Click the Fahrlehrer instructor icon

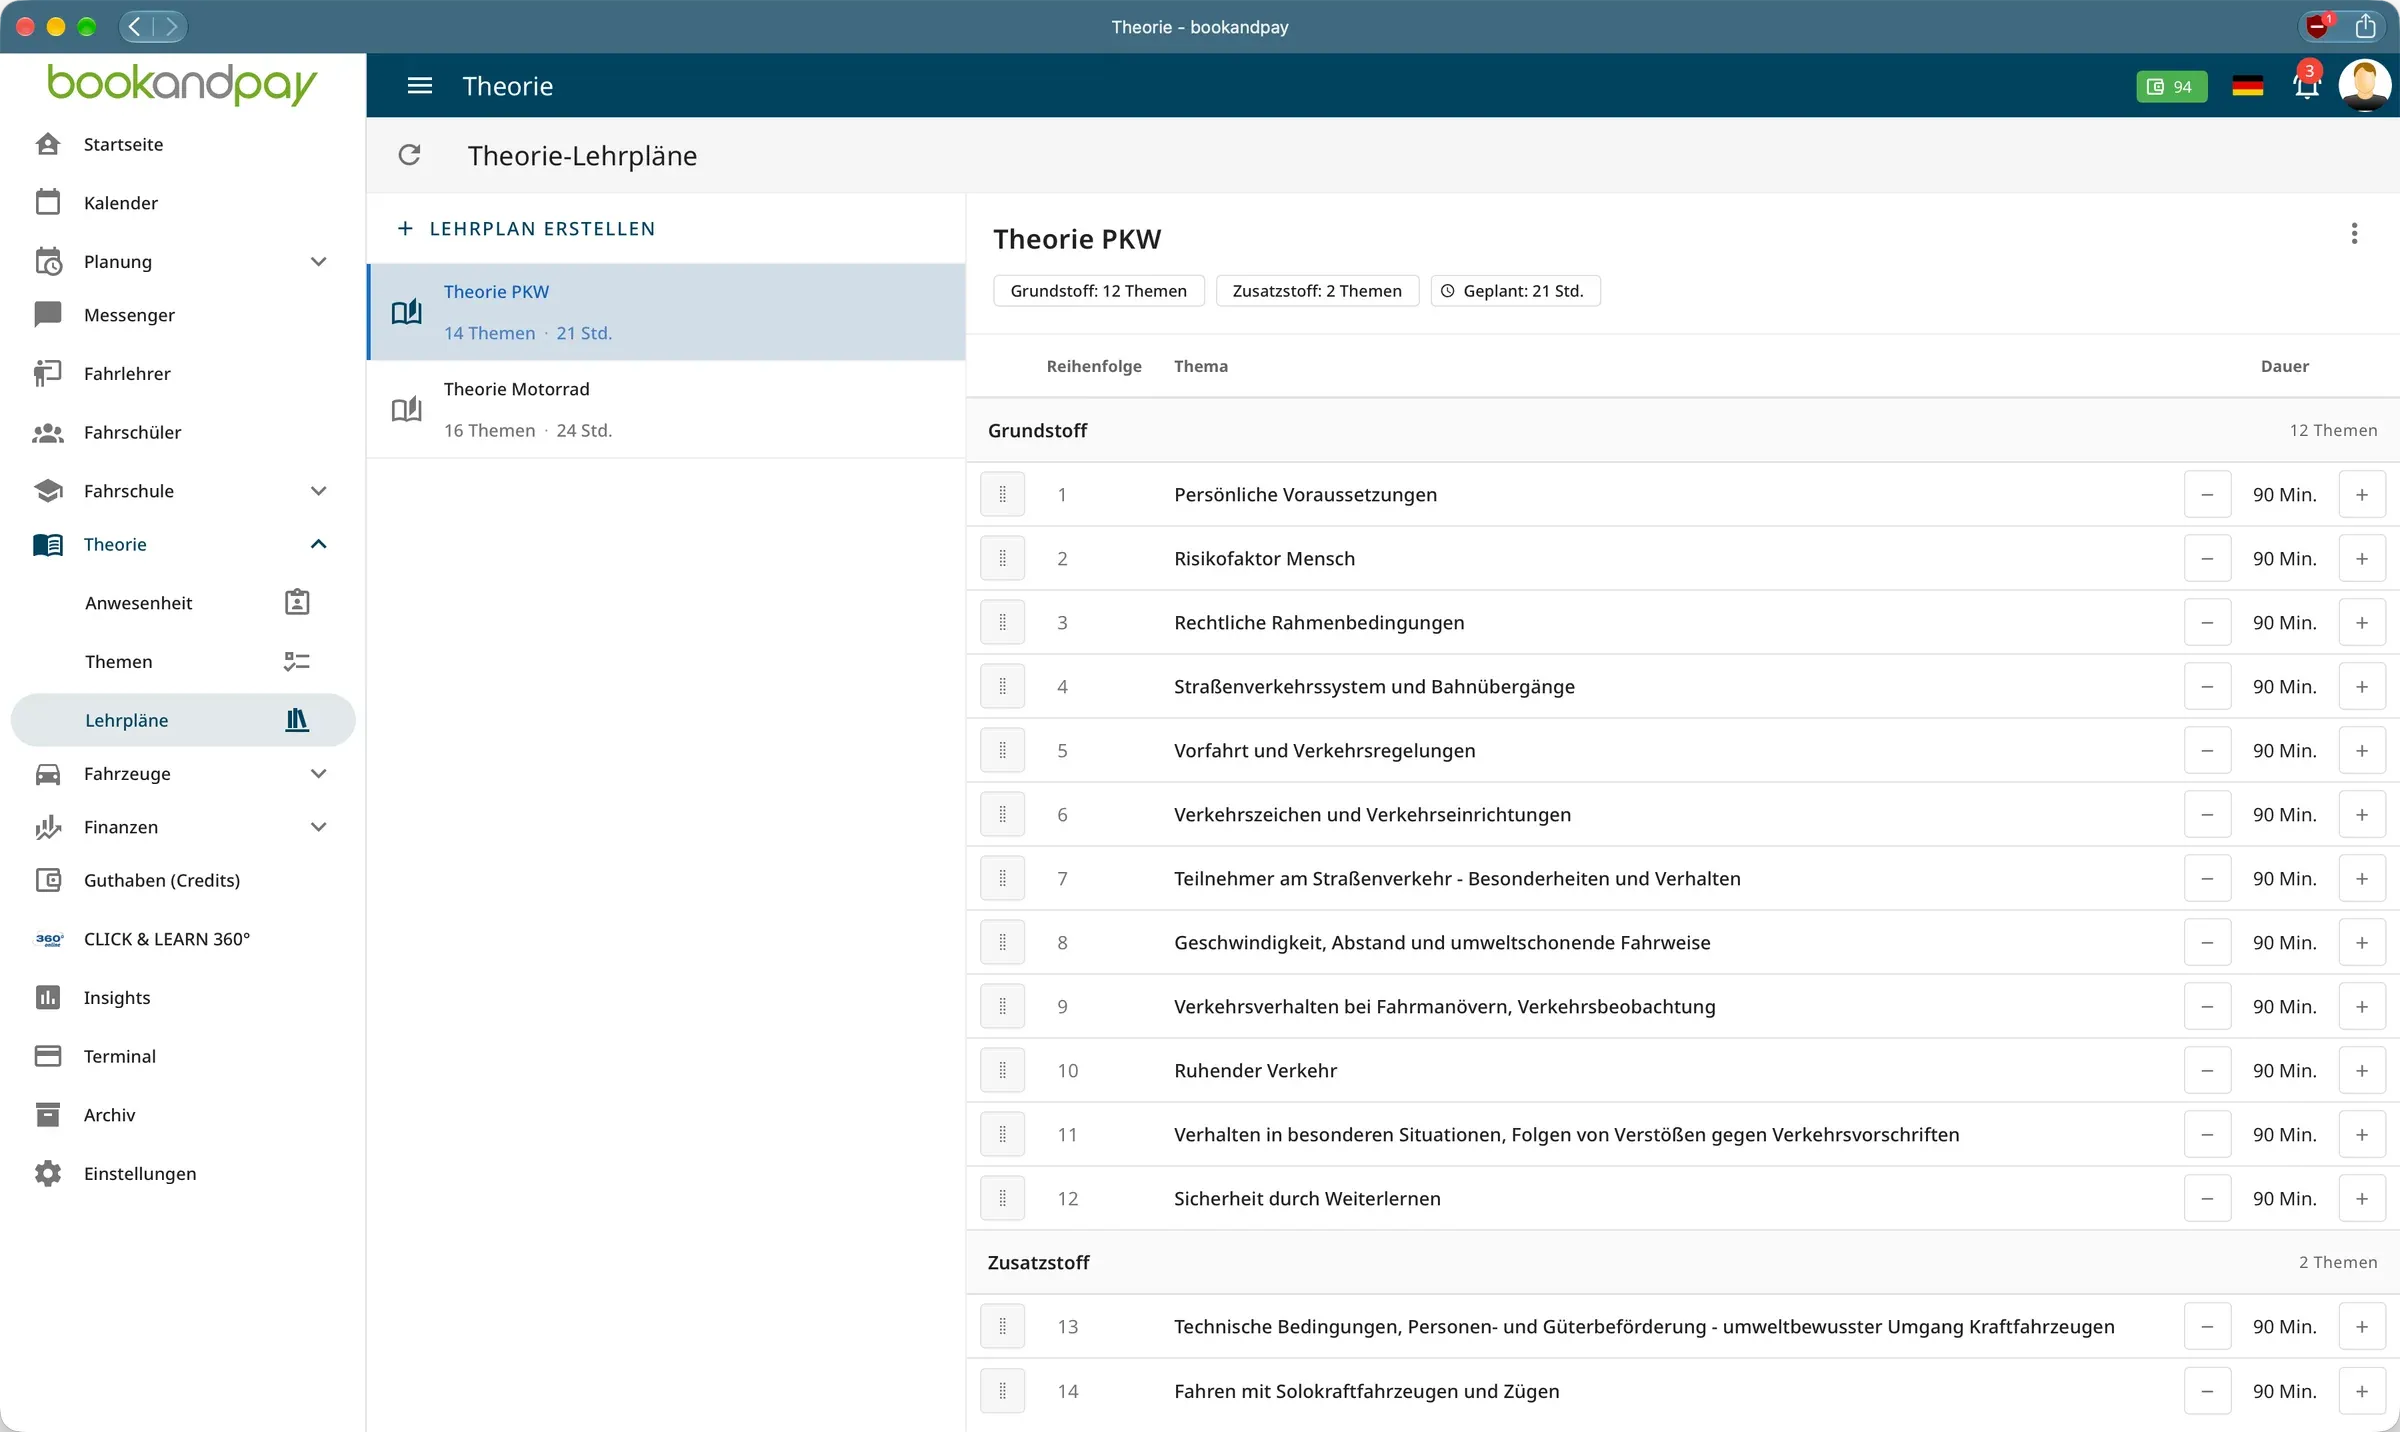pos(48,373)
